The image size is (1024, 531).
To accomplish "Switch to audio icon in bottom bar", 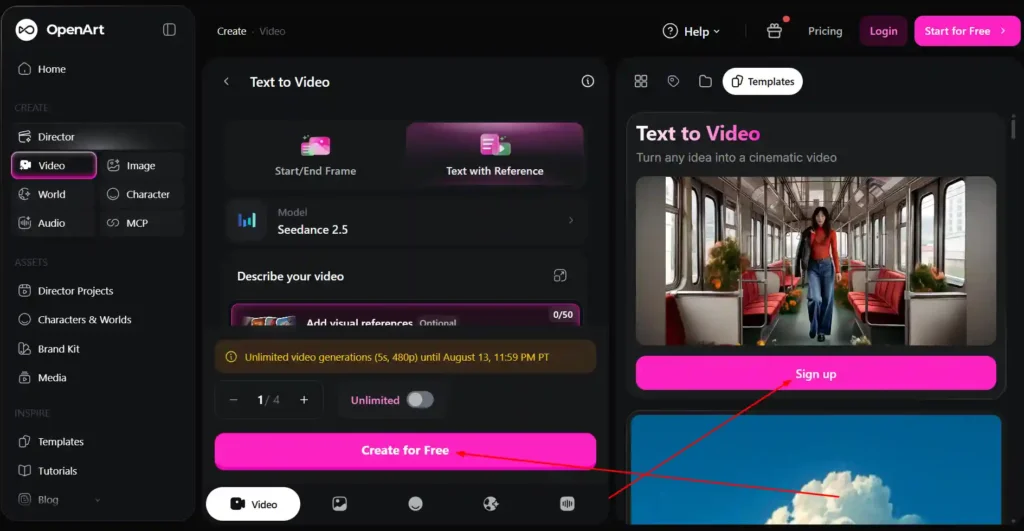I will tap(567, 504).
